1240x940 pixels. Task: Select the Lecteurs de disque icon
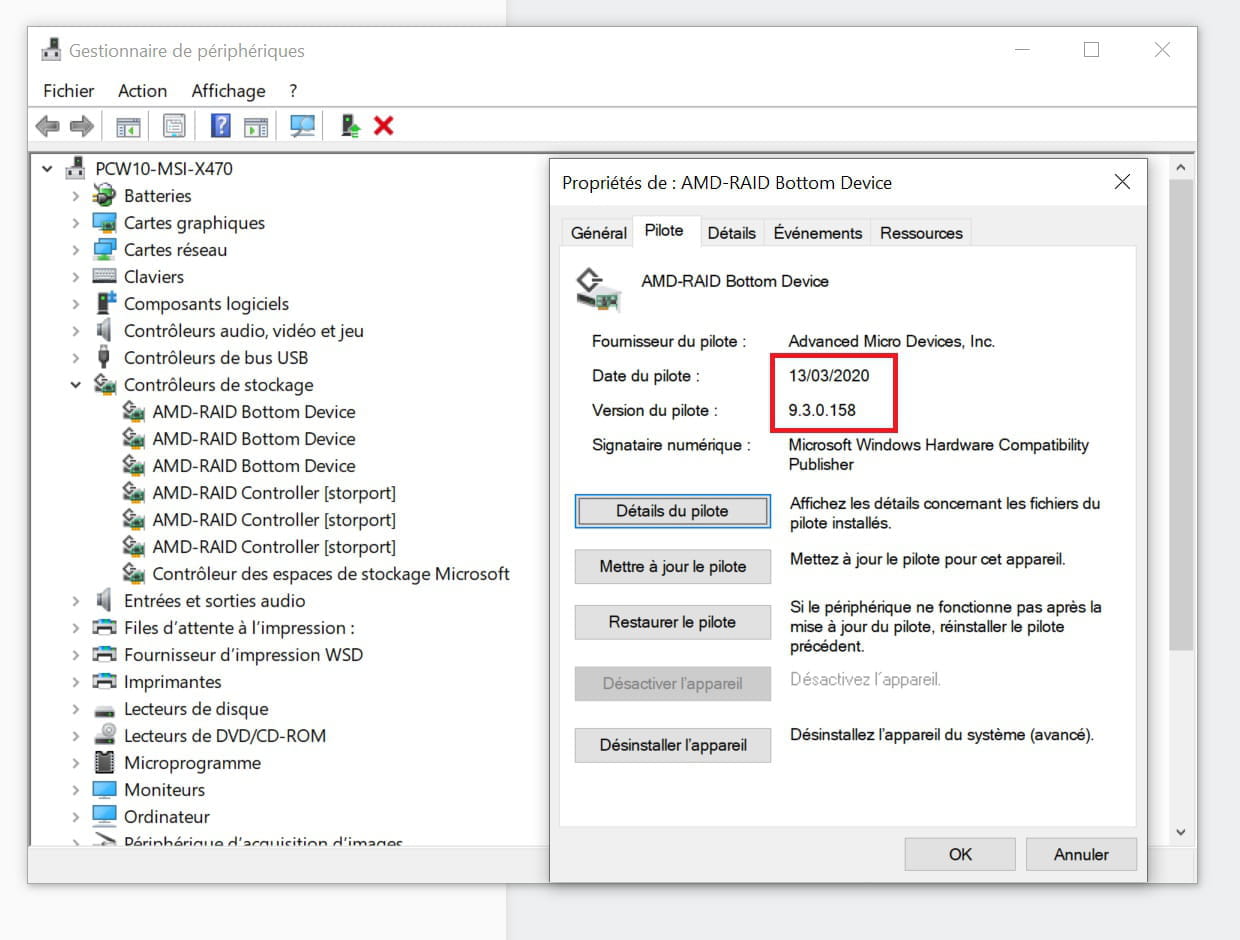[105, 709]
